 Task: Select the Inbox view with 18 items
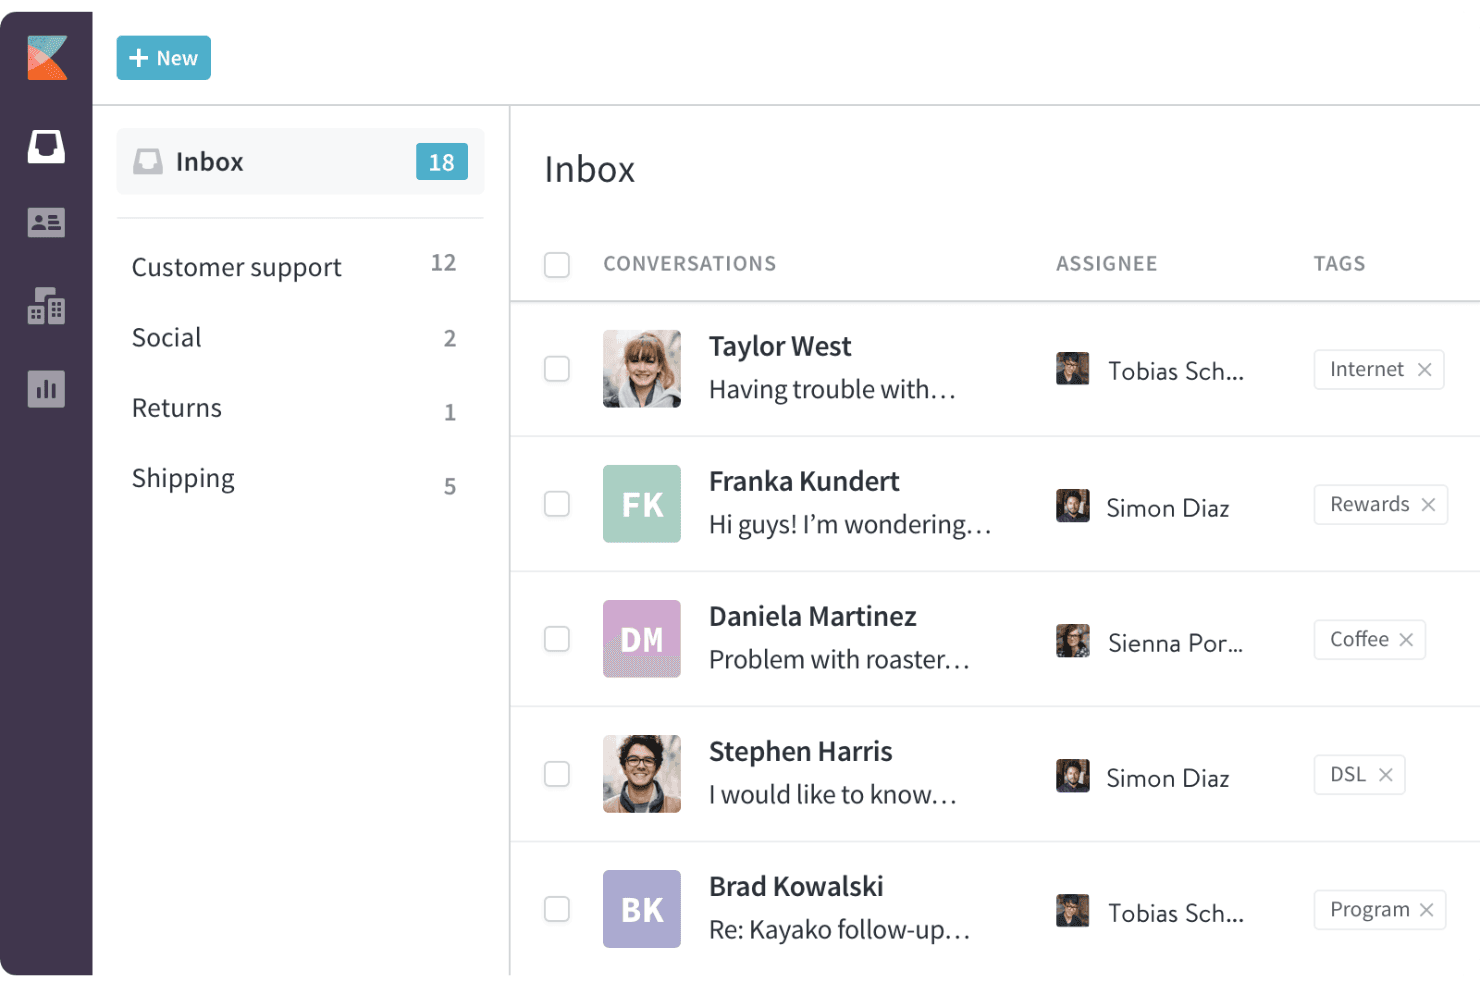pyautogui.click(x=300, y=162)
